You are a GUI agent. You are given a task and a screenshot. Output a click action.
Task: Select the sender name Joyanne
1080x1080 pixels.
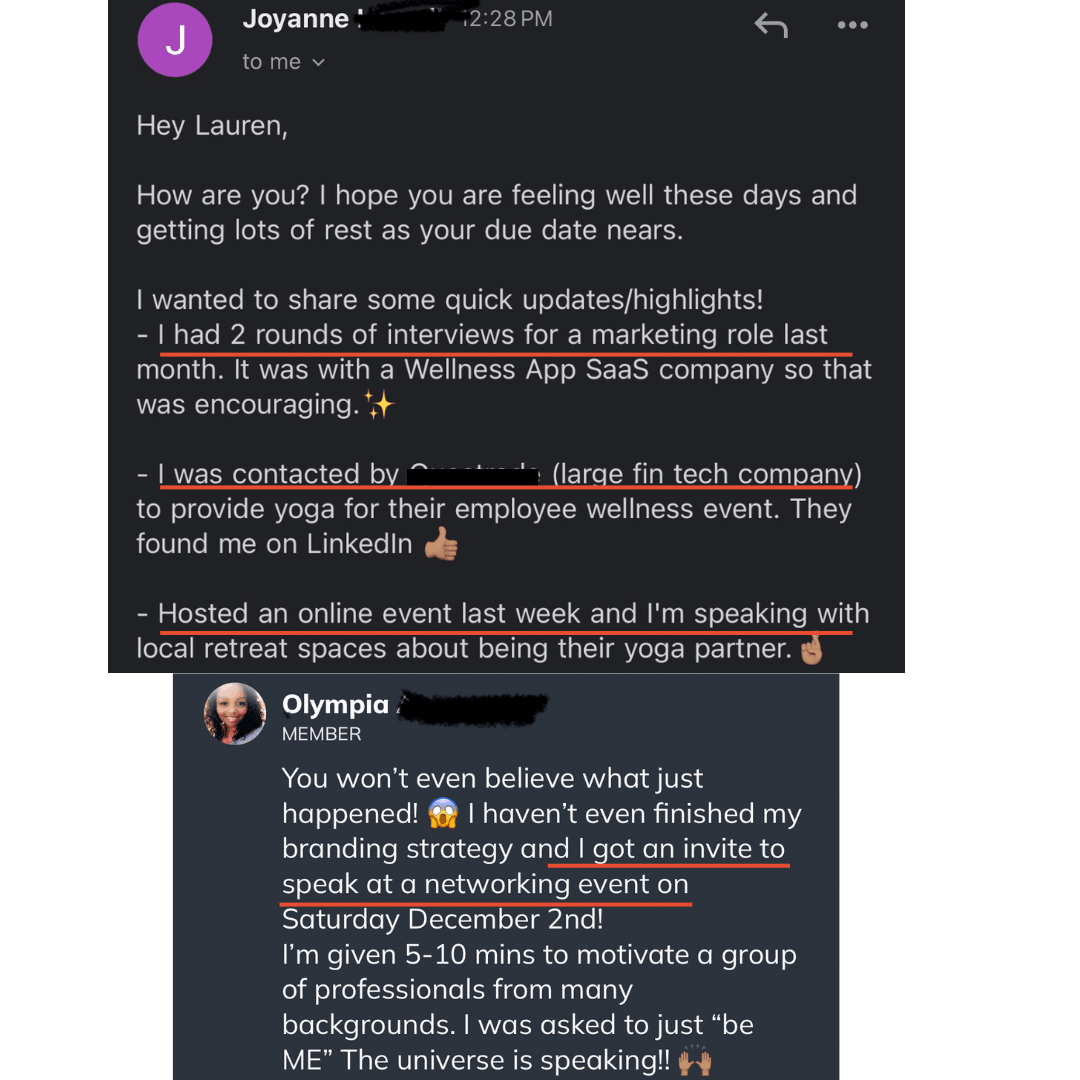pyautogui.click(x=294, y=18)
